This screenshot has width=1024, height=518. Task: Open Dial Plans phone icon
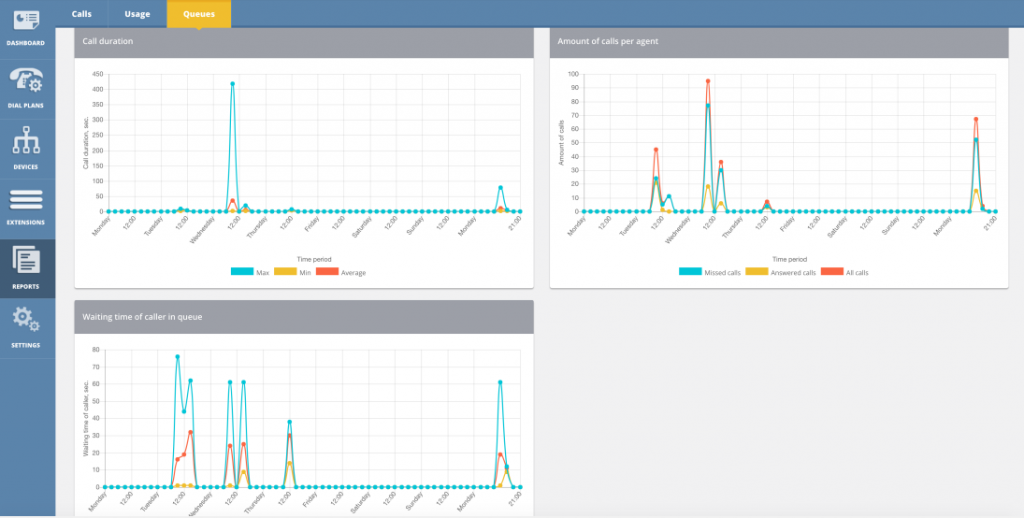pos(27,80)
